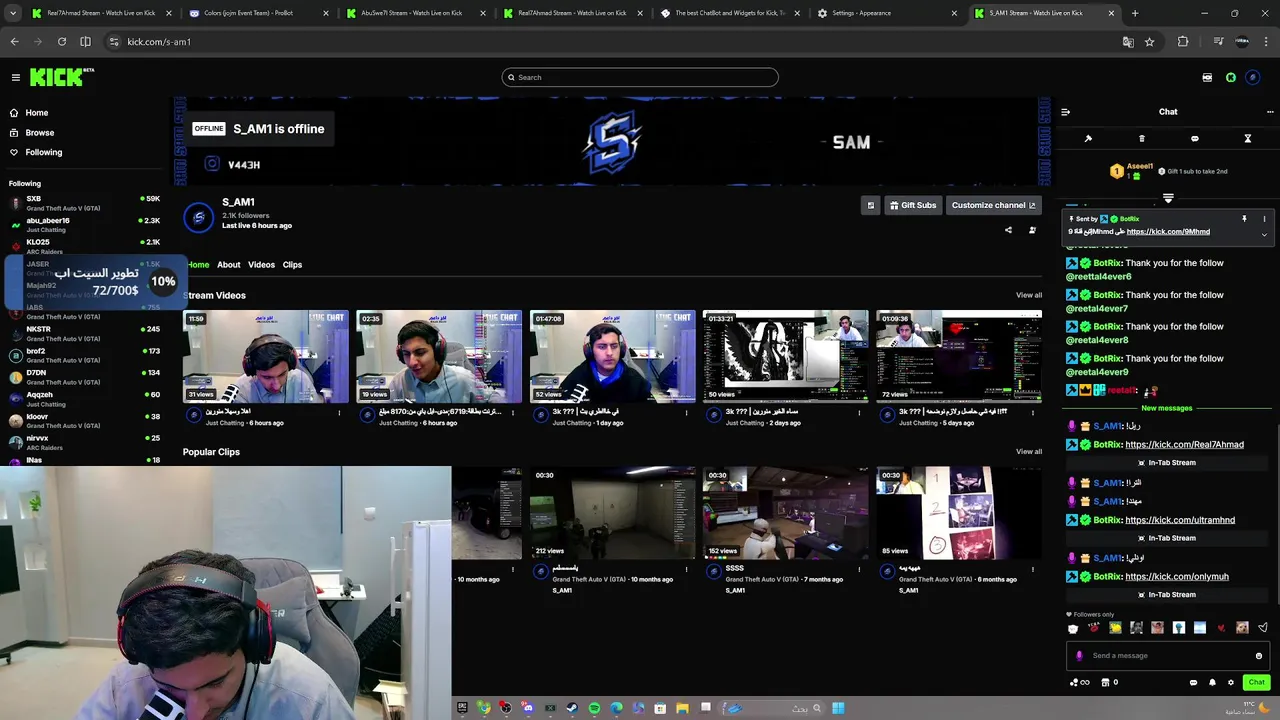
Task: Open the SSSS clip thumbnail with 152 views
Action: click(785, 512)
